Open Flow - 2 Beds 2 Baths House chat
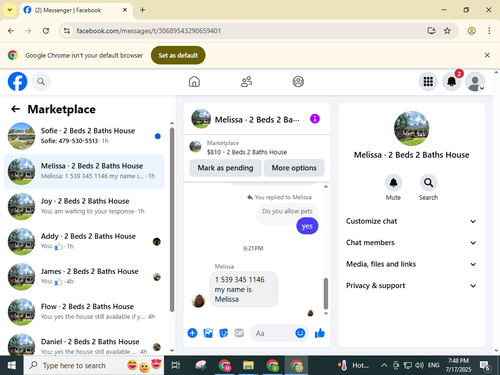500x375 pixels. (x=84, y=312)
